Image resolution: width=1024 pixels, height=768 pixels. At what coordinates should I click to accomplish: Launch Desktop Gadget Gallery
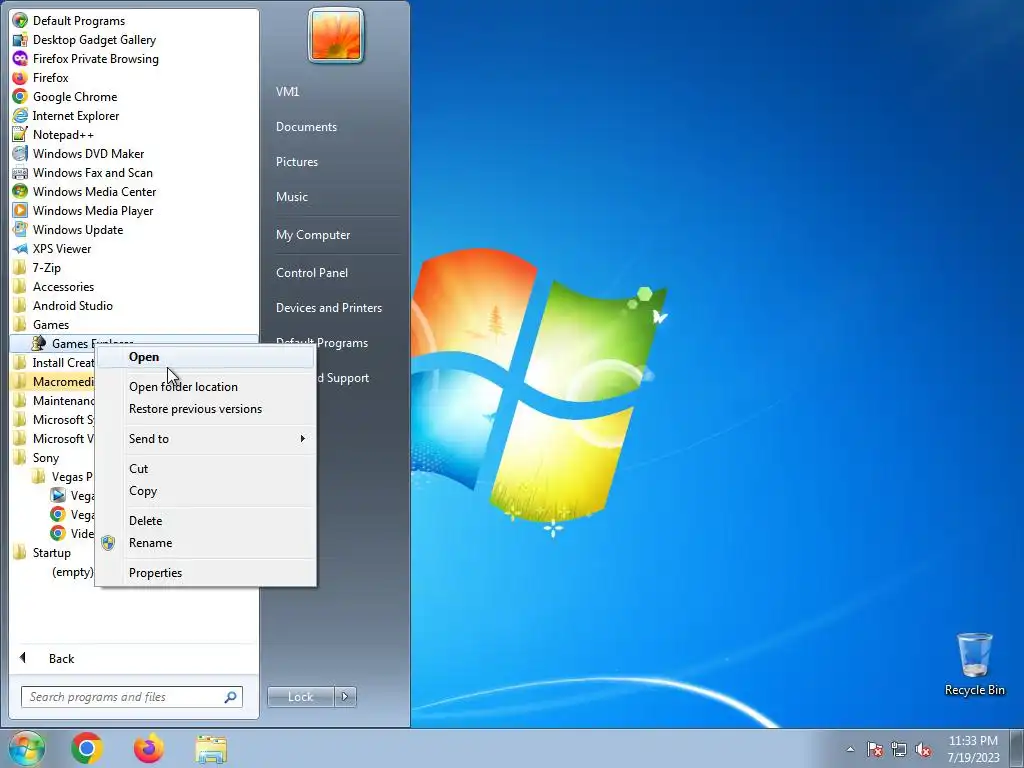[84, 40]
